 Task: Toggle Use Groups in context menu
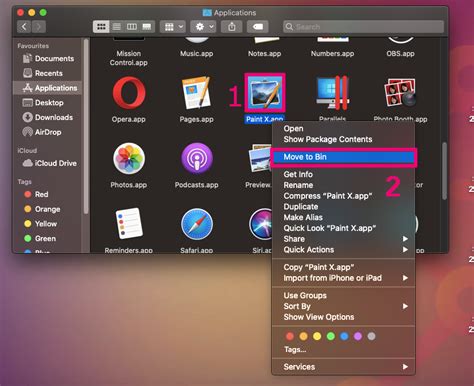pyautogui.click(x=343, y=296)
